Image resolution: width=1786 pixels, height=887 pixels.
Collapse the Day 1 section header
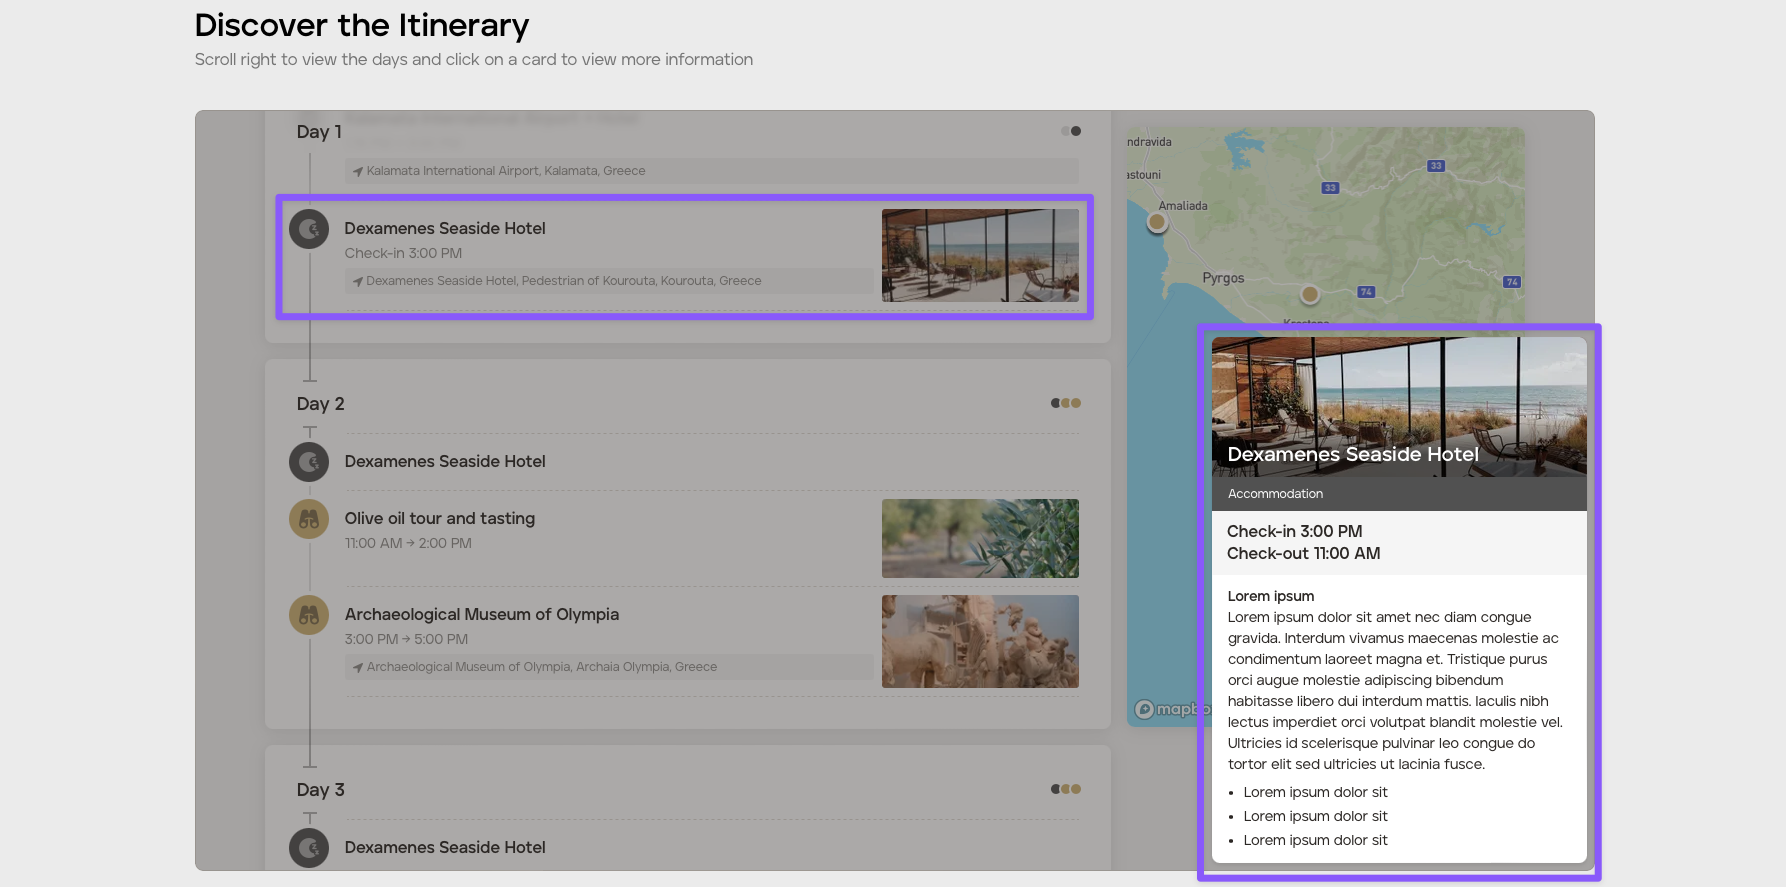tap(319, 132)
